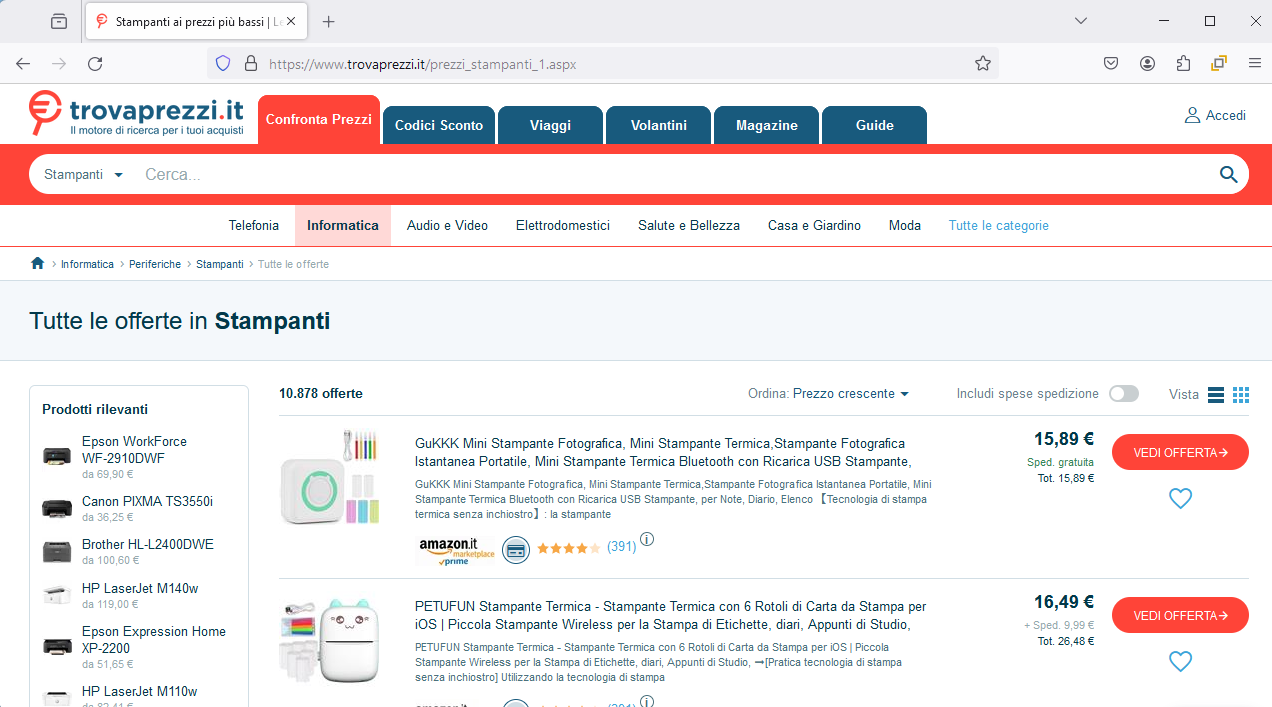Screen dimensions: 1272x707
Task: Open extensions puzzle icon
Action: click(1183, 63)
